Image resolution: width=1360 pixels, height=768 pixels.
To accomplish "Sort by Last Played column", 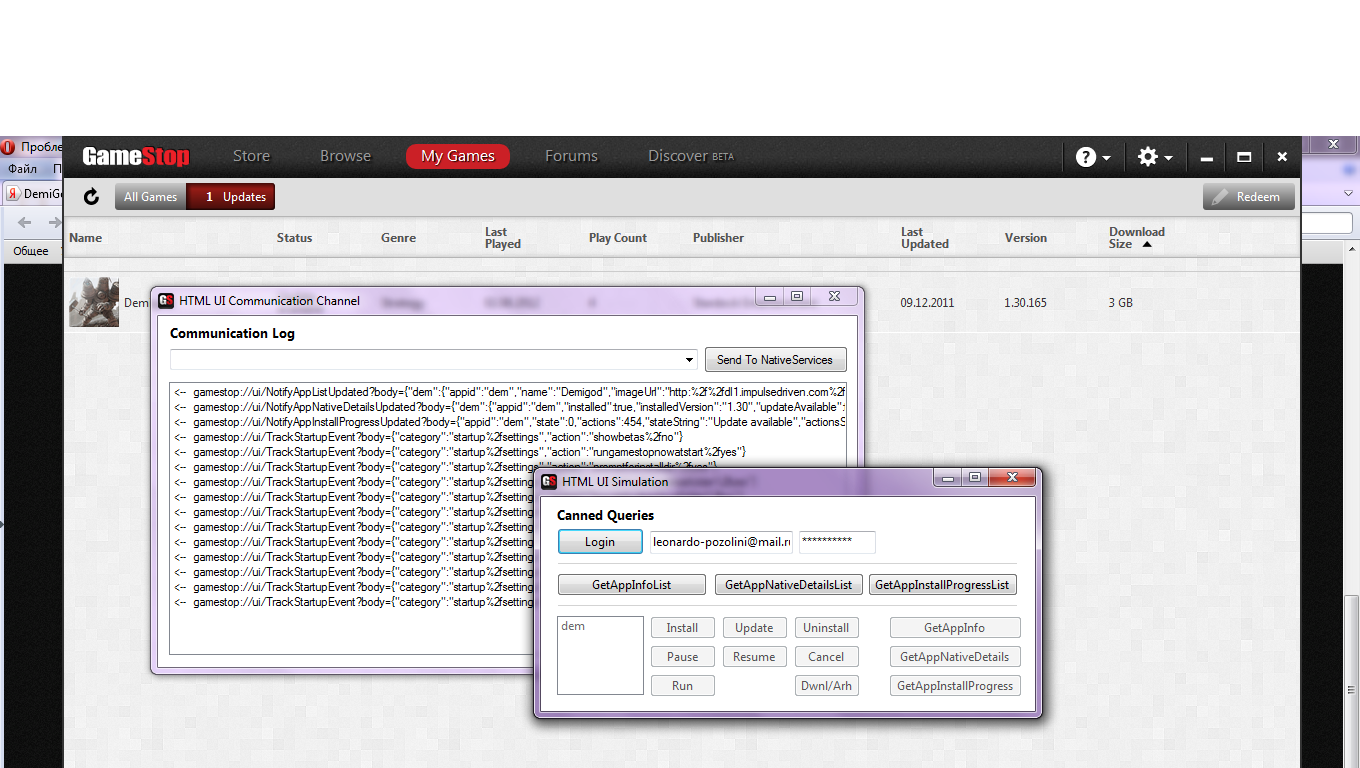I will click(x=503, y=238).
